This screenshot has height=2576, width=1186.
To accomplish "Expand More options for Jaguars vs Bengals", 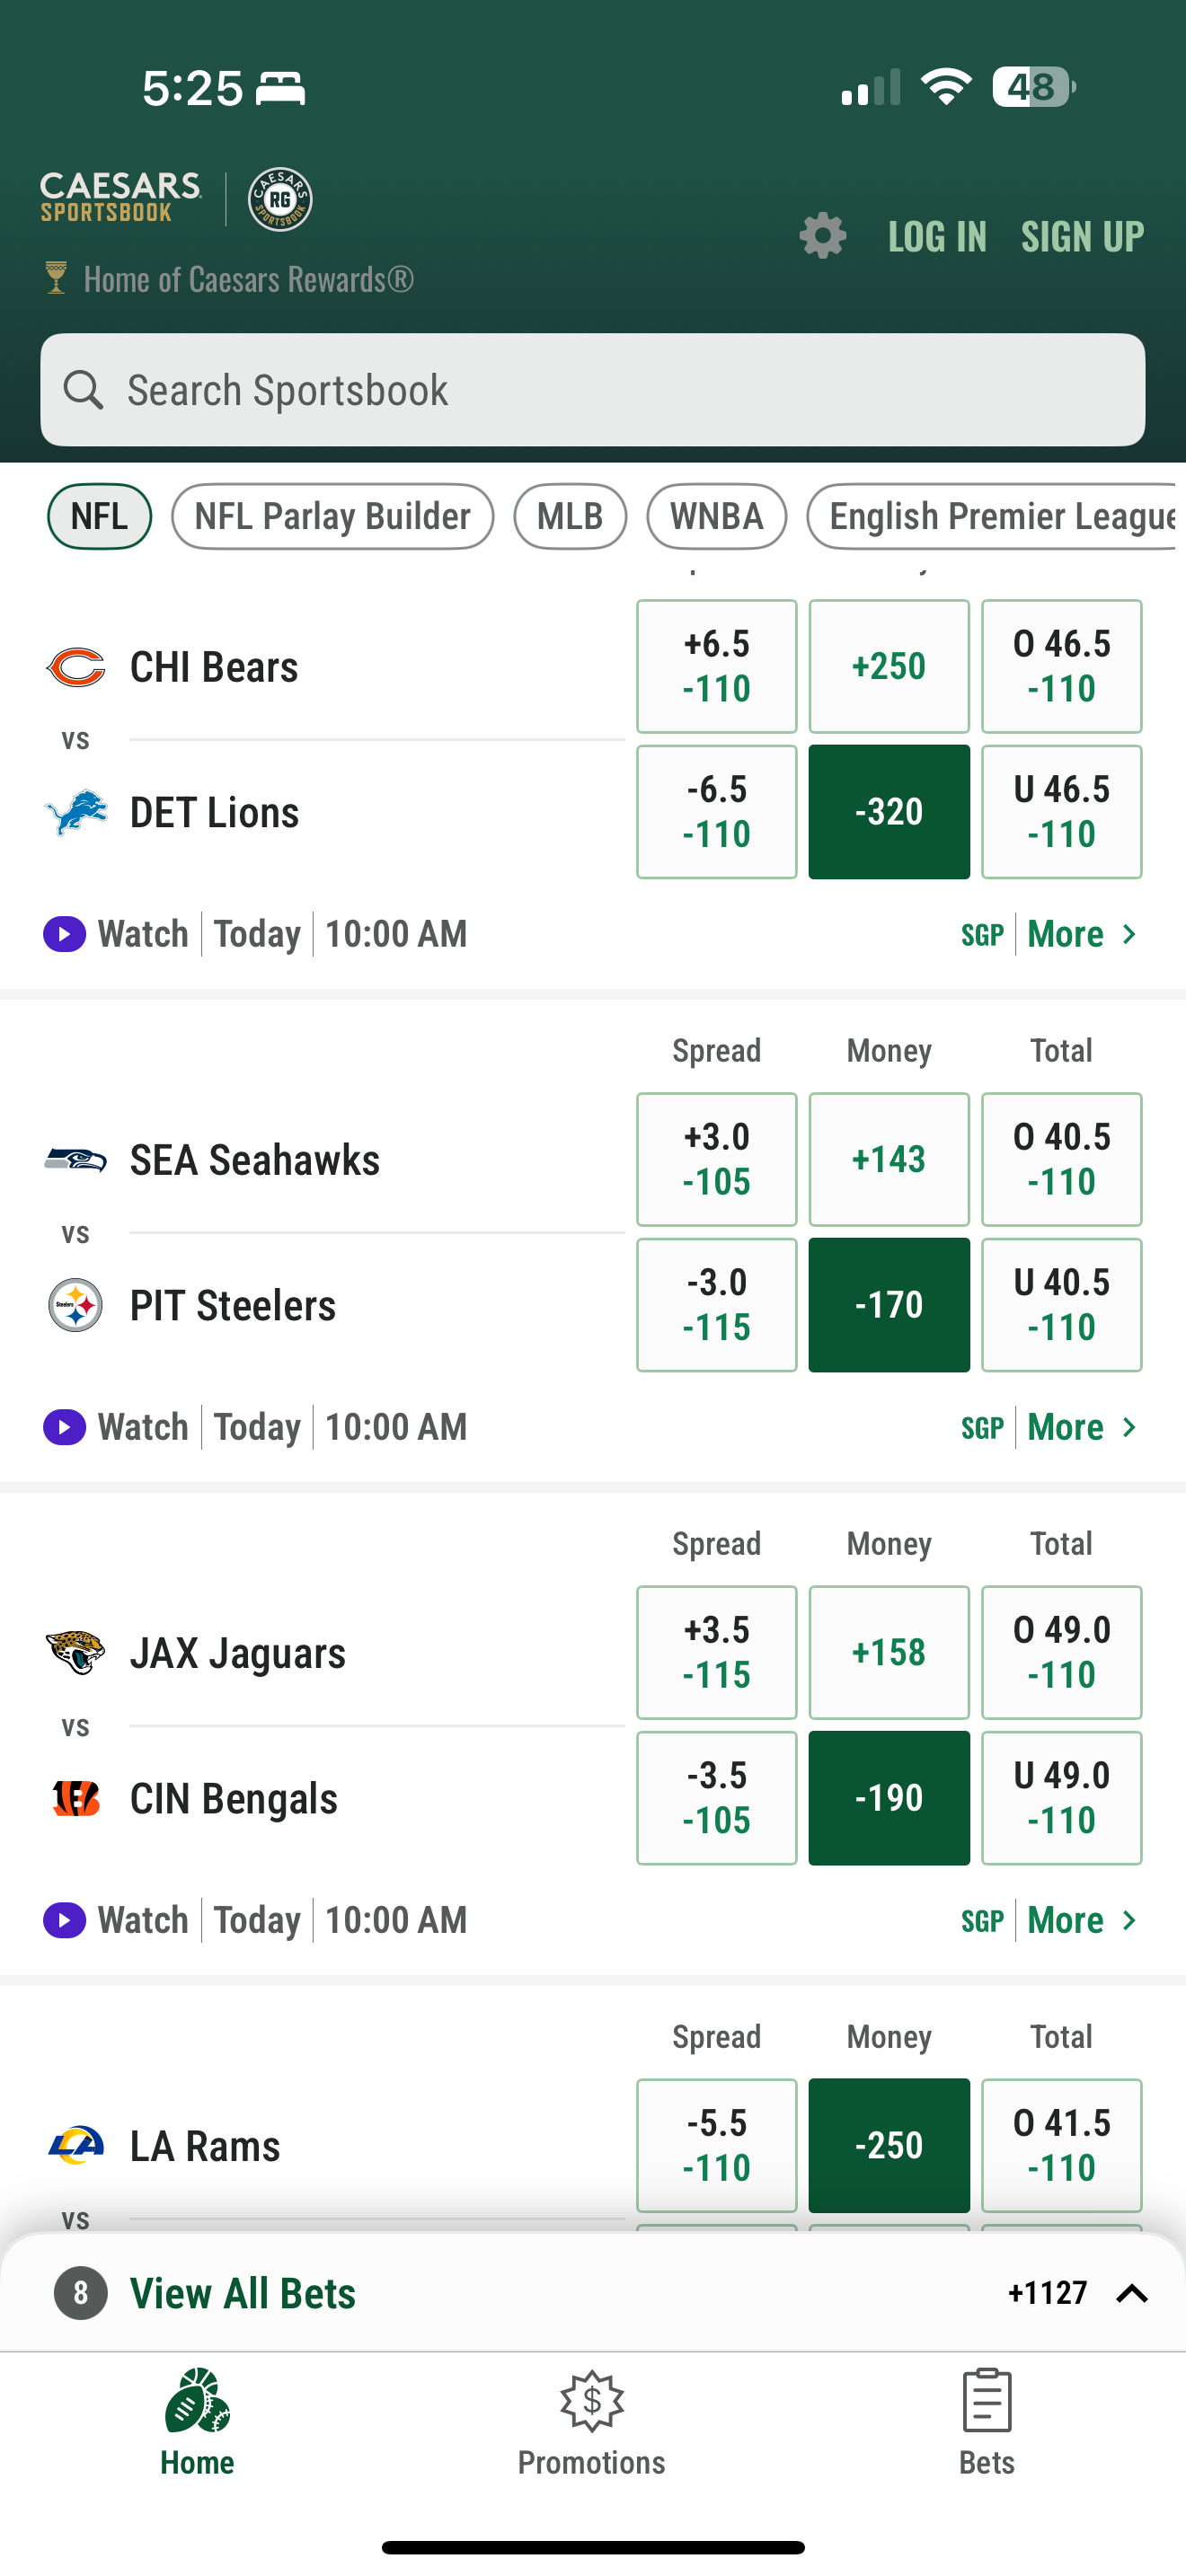I will tap(1082, 1920).
